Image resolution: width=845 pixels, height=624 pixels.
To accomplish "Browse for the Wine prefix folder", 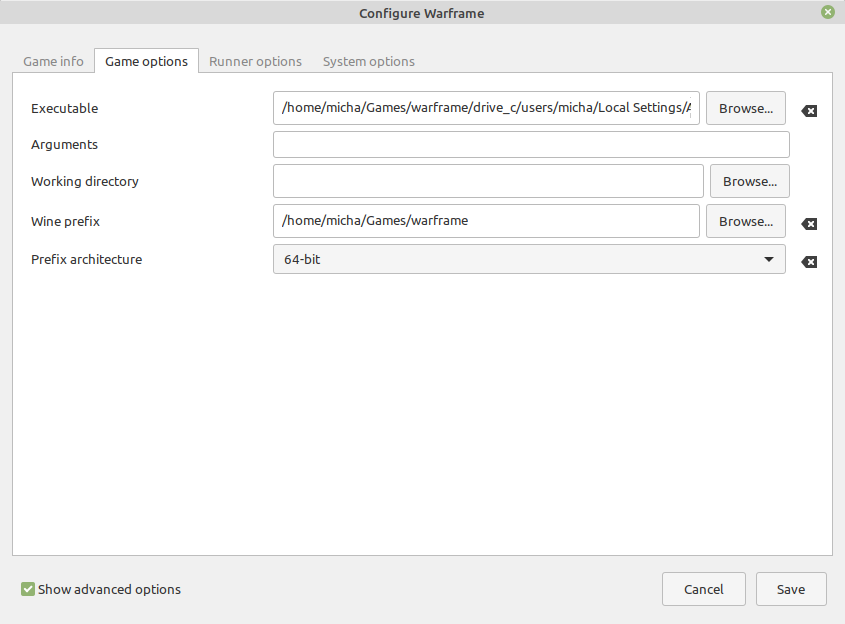I will (x=746, y=221).
